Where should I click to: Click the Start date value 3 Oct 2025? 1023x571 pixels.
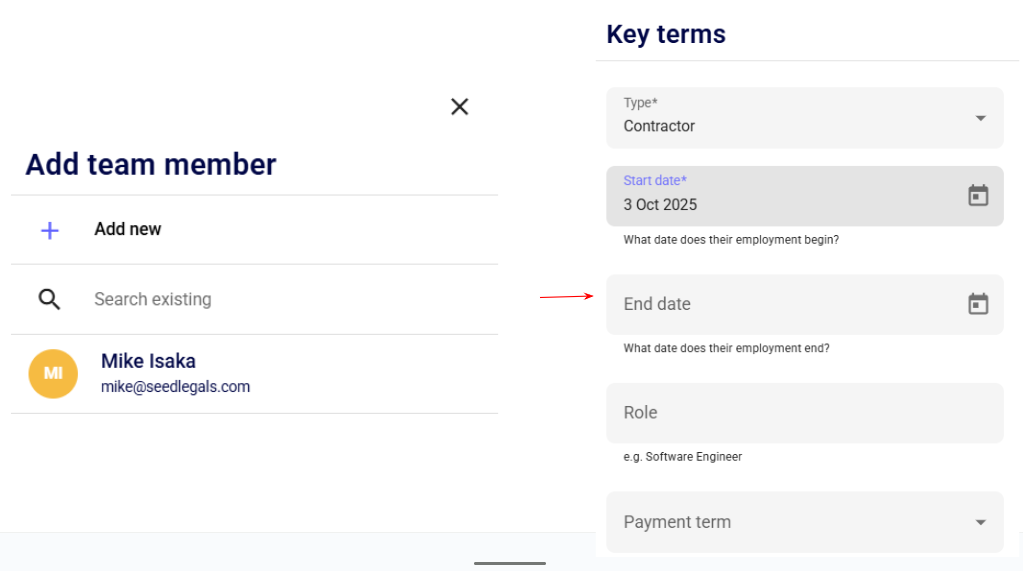(x=661, y=205)
